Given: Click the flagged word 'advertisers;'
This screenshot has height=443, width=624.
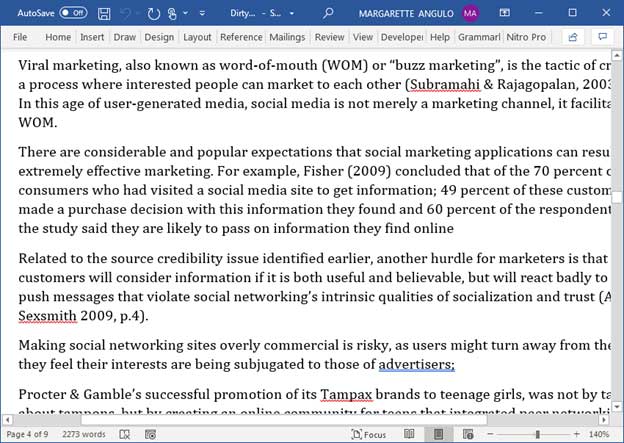Looking at the screenshot, I should [416, 364].
